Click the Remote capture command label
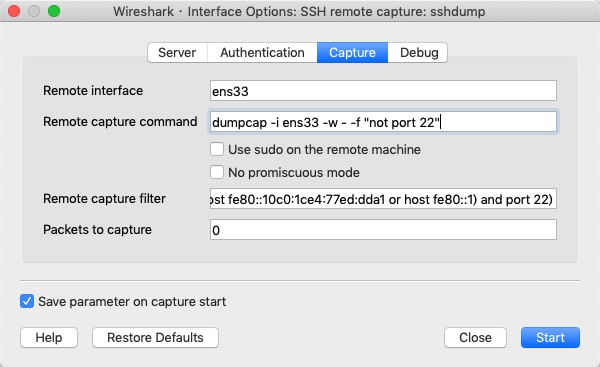Screen dimensions: 600x367 [120, 122]
